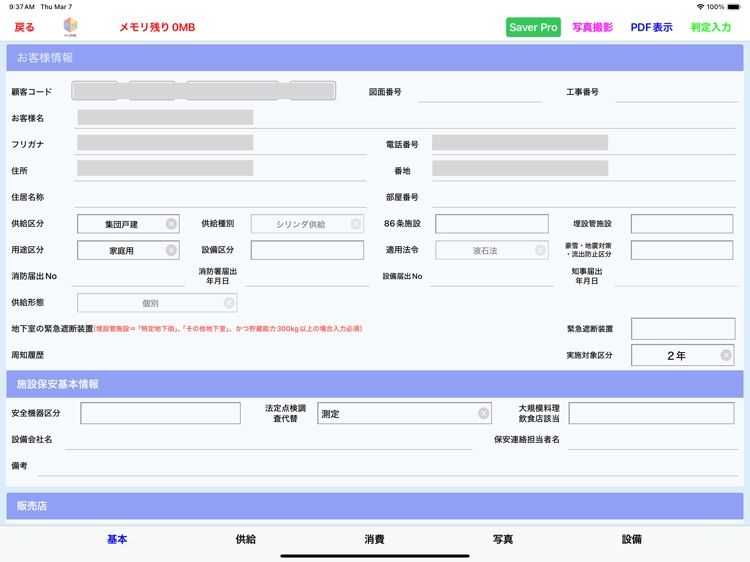The width and height of the screenshot is (750, 562).
Task: Tap the お客様名 field
Action: [405, 118]
